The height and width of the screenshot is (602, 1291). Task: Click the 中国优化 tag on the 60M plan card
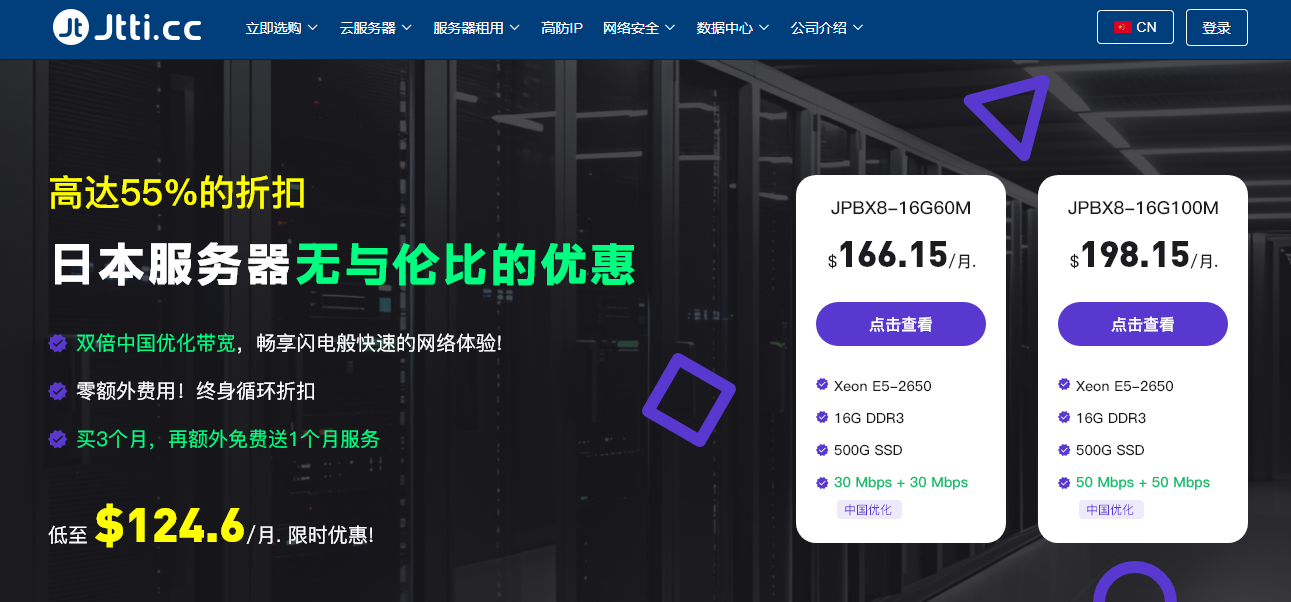click(x=868, y=509)
